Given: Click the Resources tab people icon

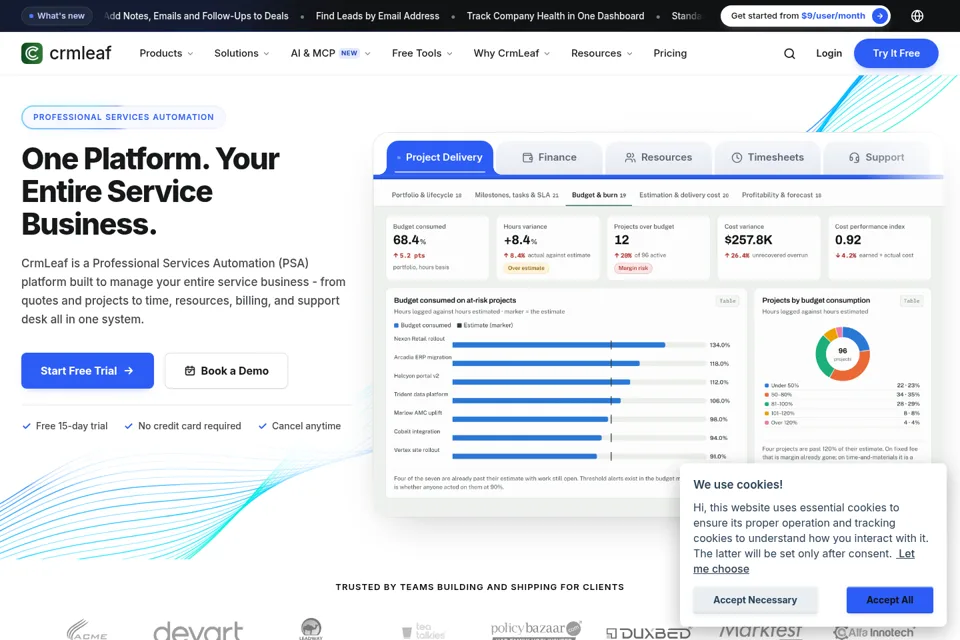Looking at the screenshot, I should point(630,157).
